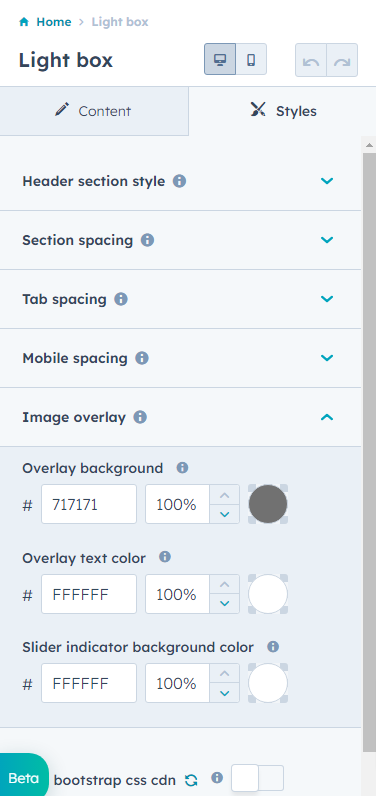Open the Beta button
The width and height of the screenshot is (376, 796).
point(24,777)
